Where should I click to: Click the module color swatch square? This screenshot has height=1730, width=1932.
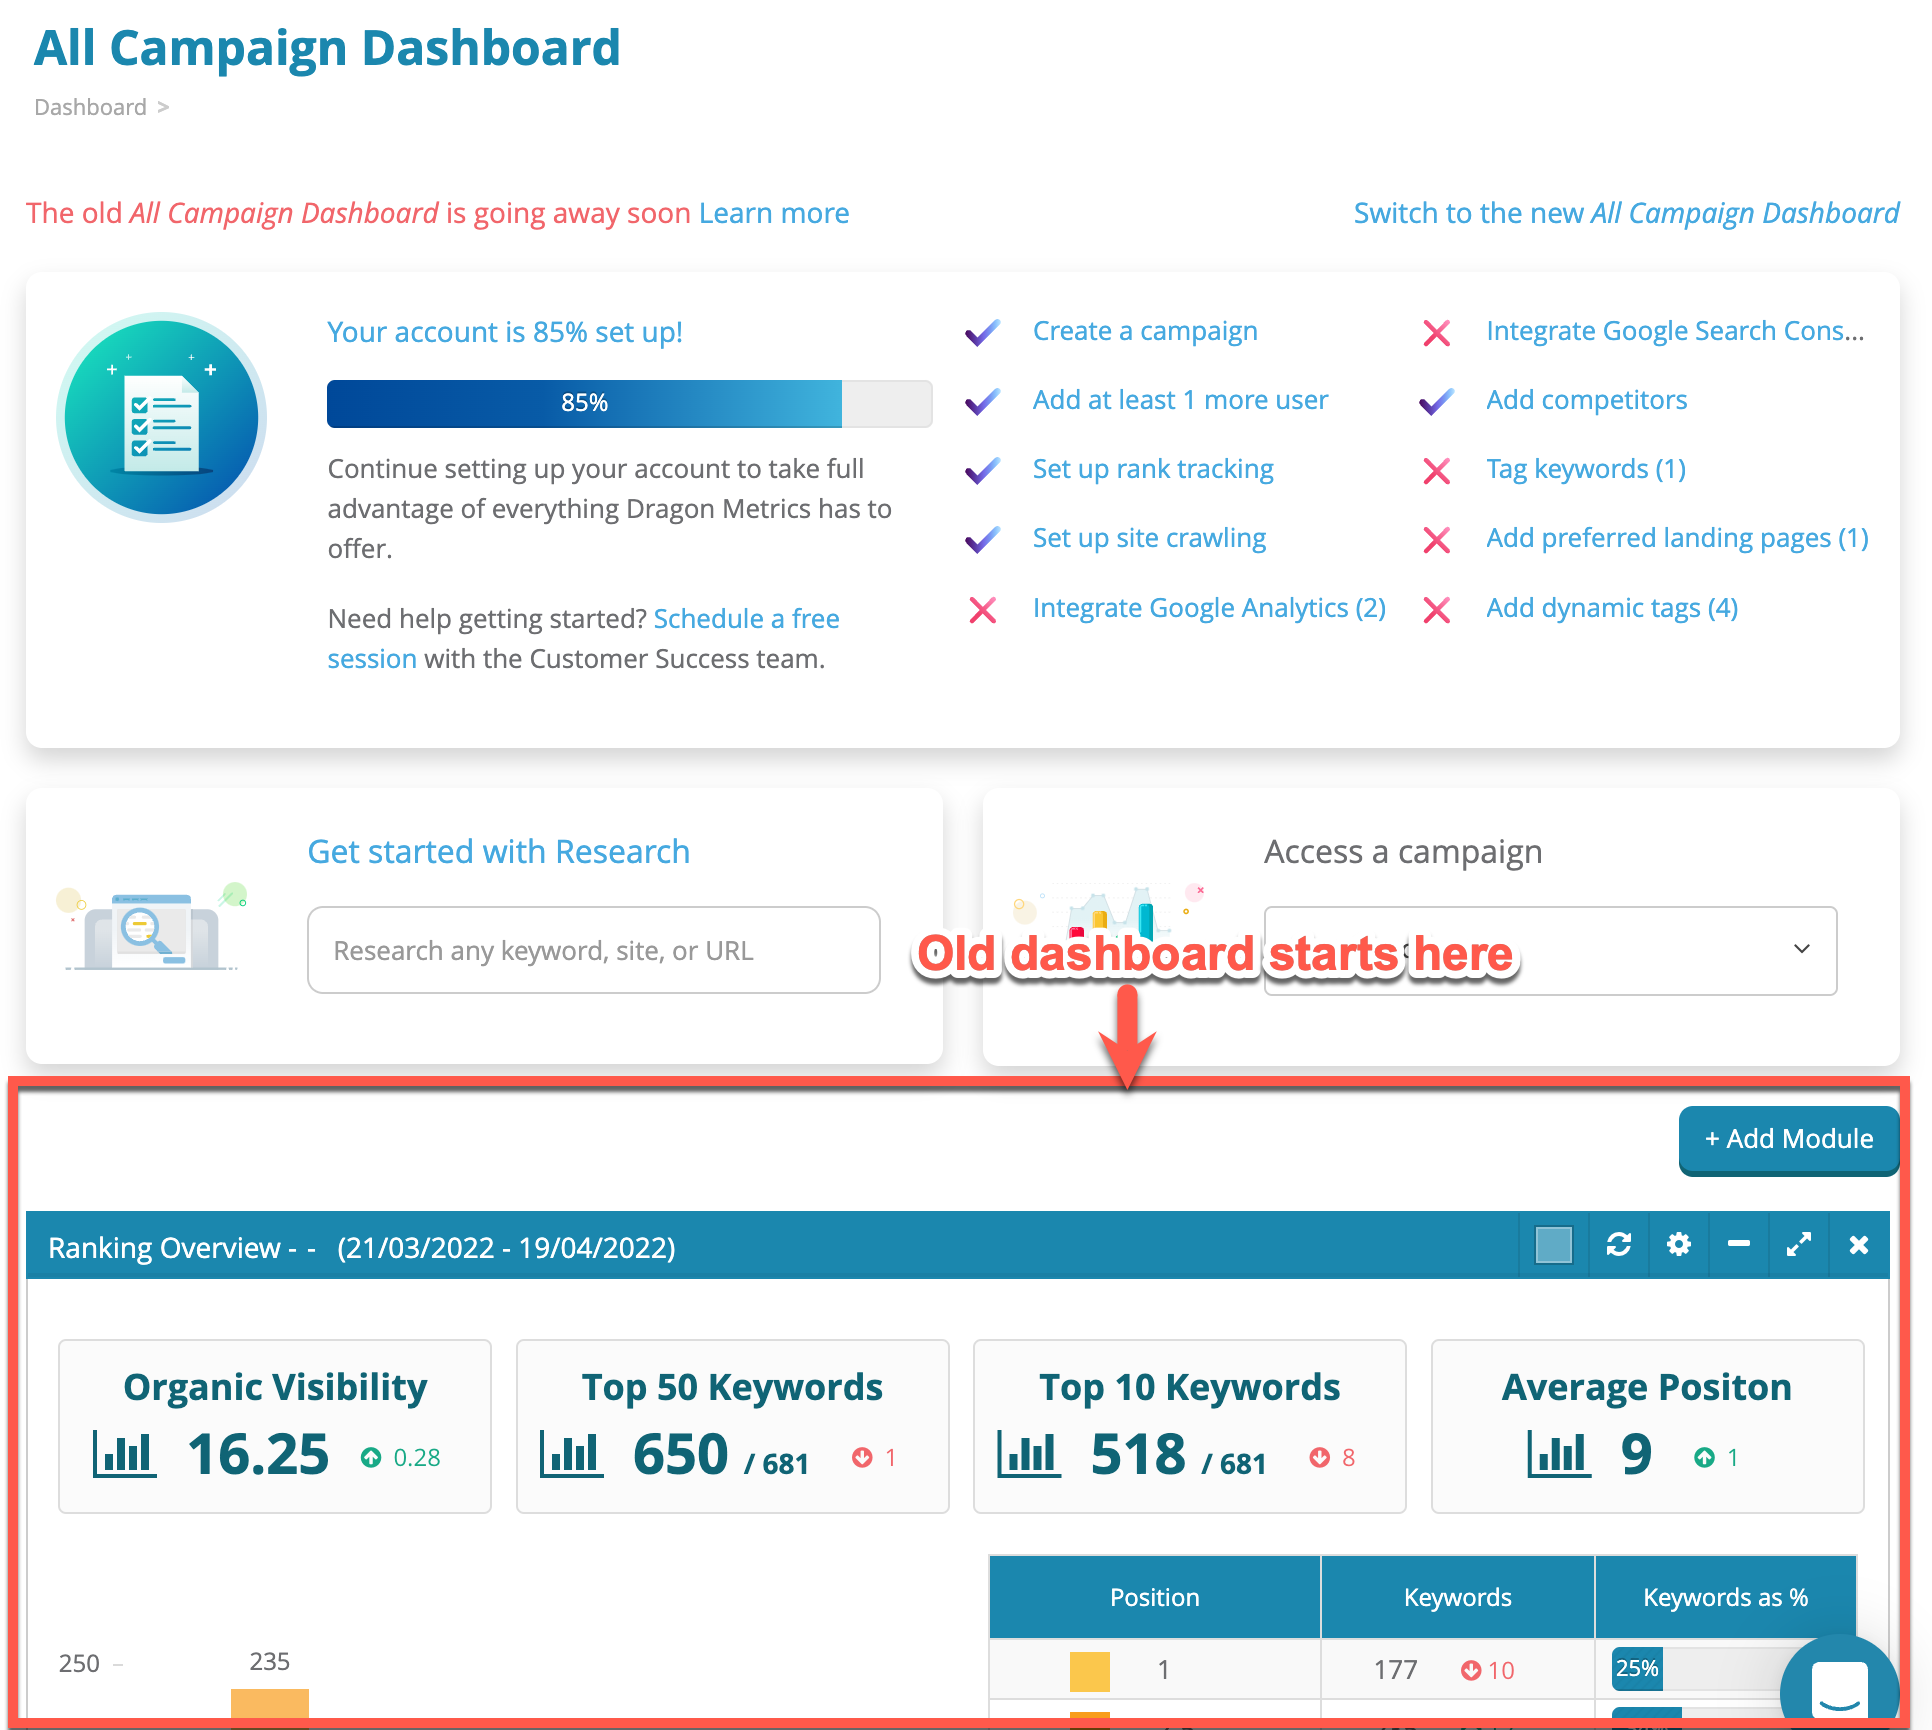(1552, 1246)
